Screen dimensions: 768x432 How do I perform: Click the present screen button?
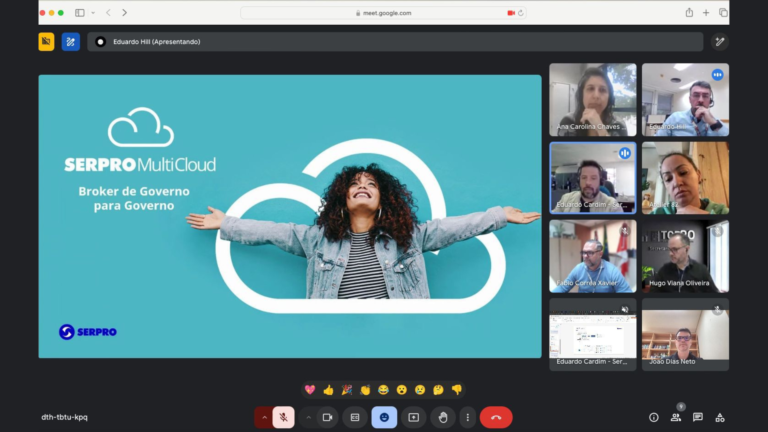[x=413, y=417]
